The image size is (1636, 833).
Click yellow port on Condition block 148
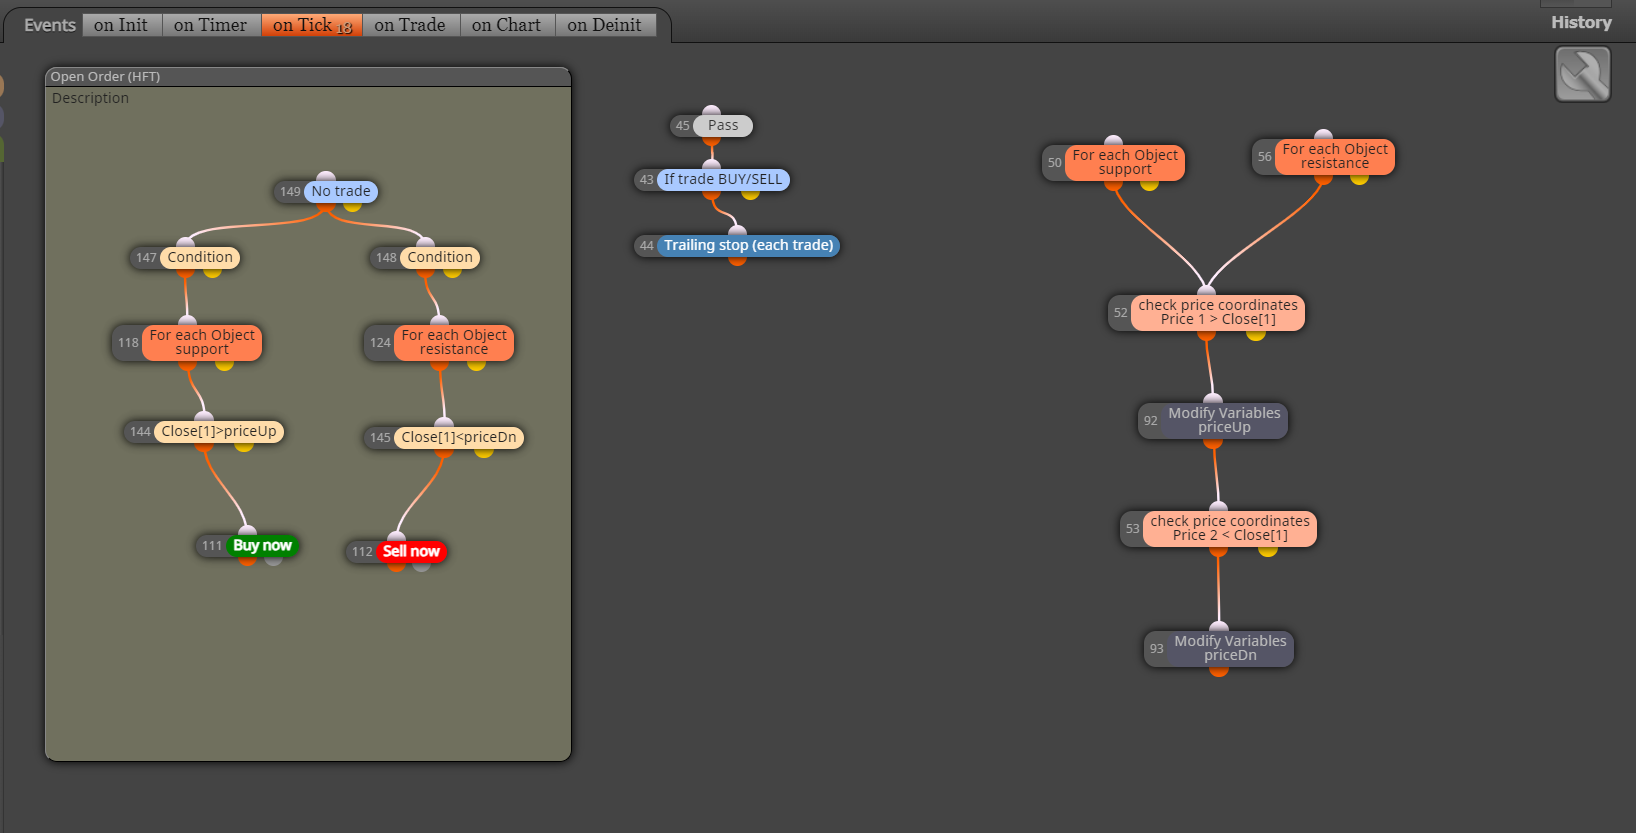coord(452,271)
